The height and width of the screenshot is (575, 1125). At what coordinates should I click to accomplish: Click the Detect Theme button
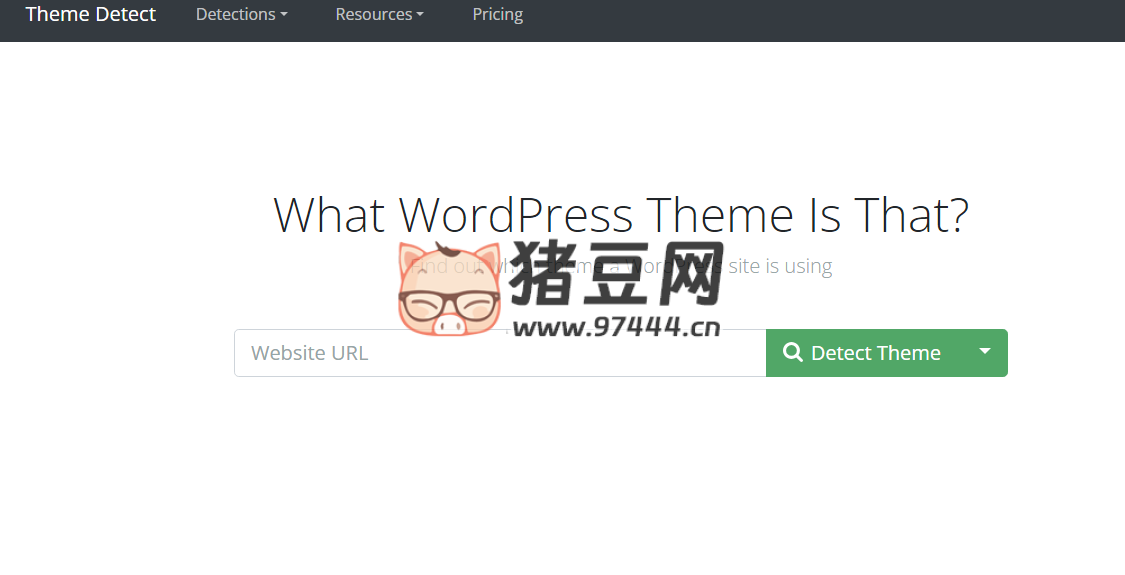click(865, 353)
